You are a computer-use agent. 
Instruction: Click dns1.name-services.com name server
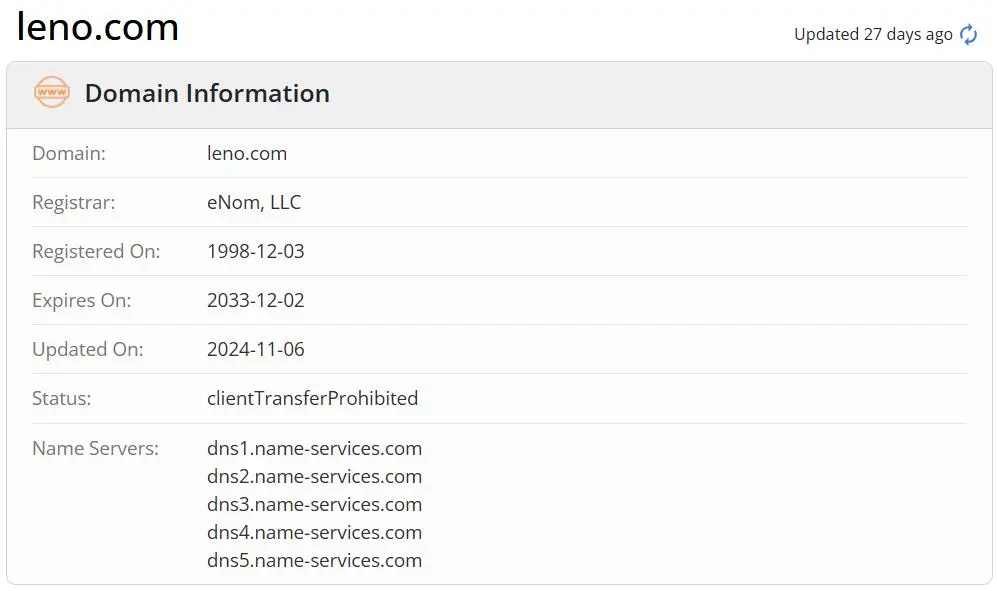314,448
